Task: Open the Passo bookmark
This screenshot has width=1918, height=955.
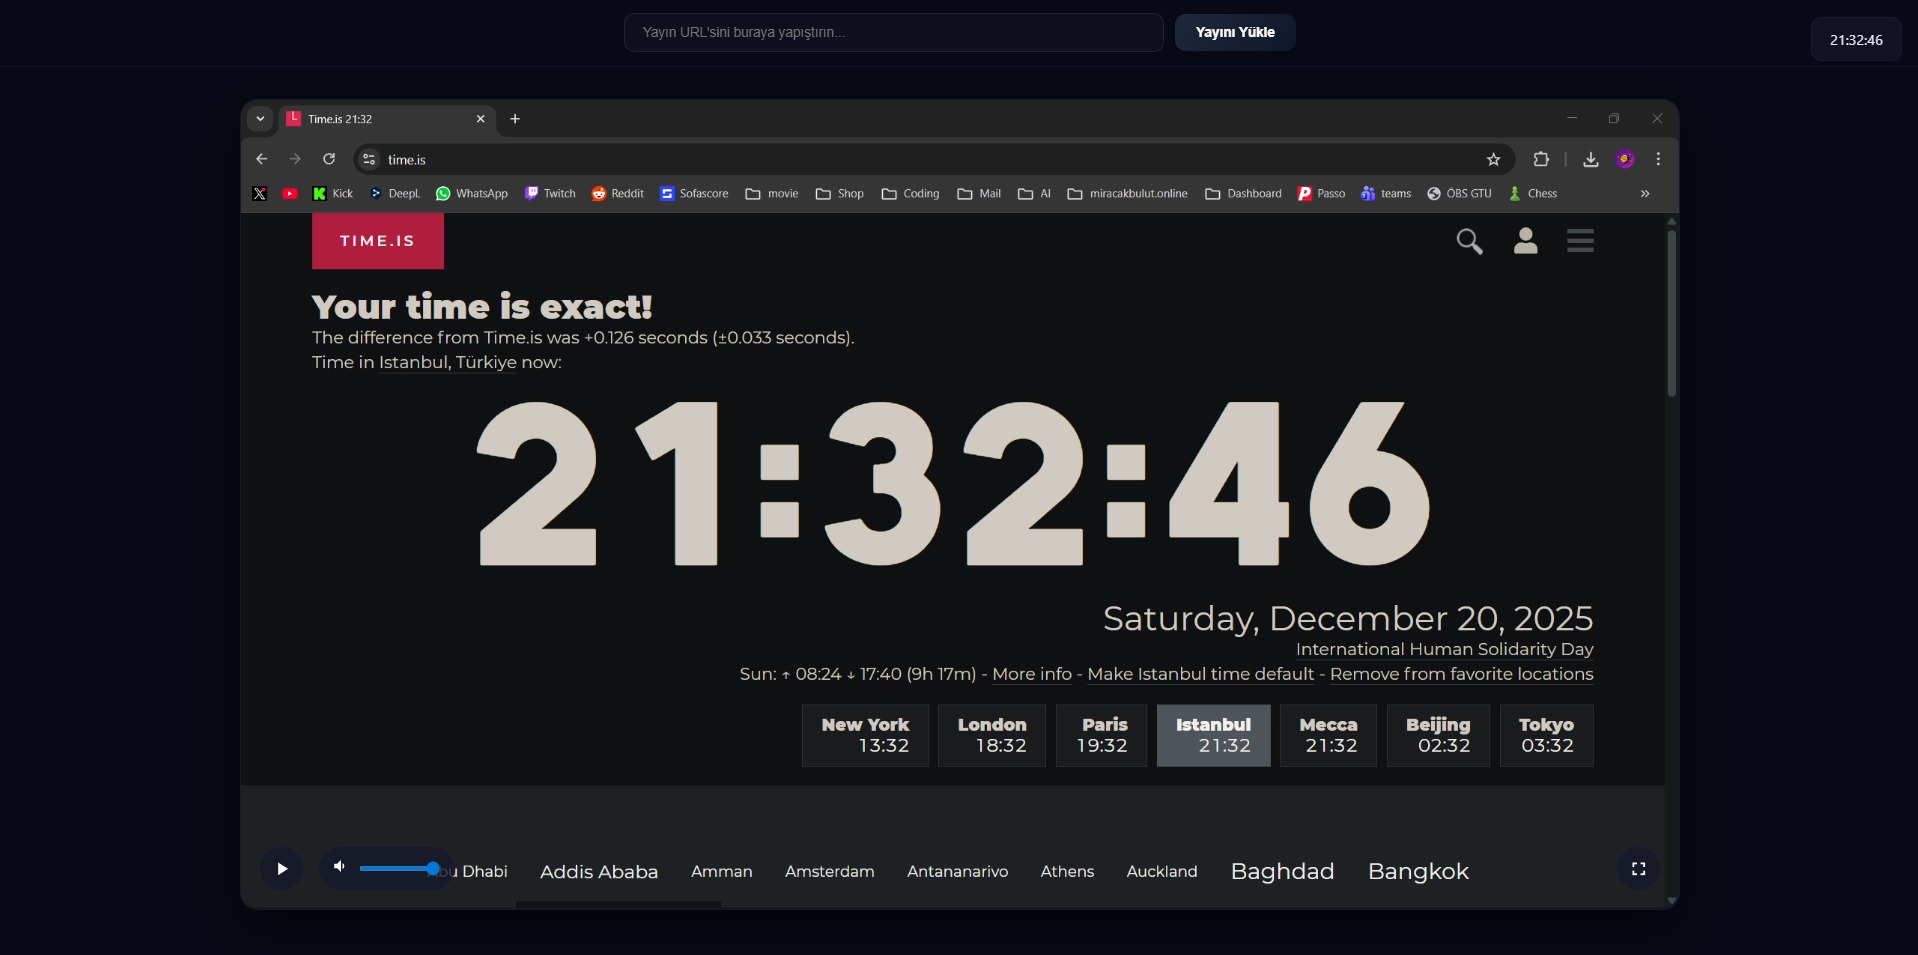Action: coord(1322,194)
